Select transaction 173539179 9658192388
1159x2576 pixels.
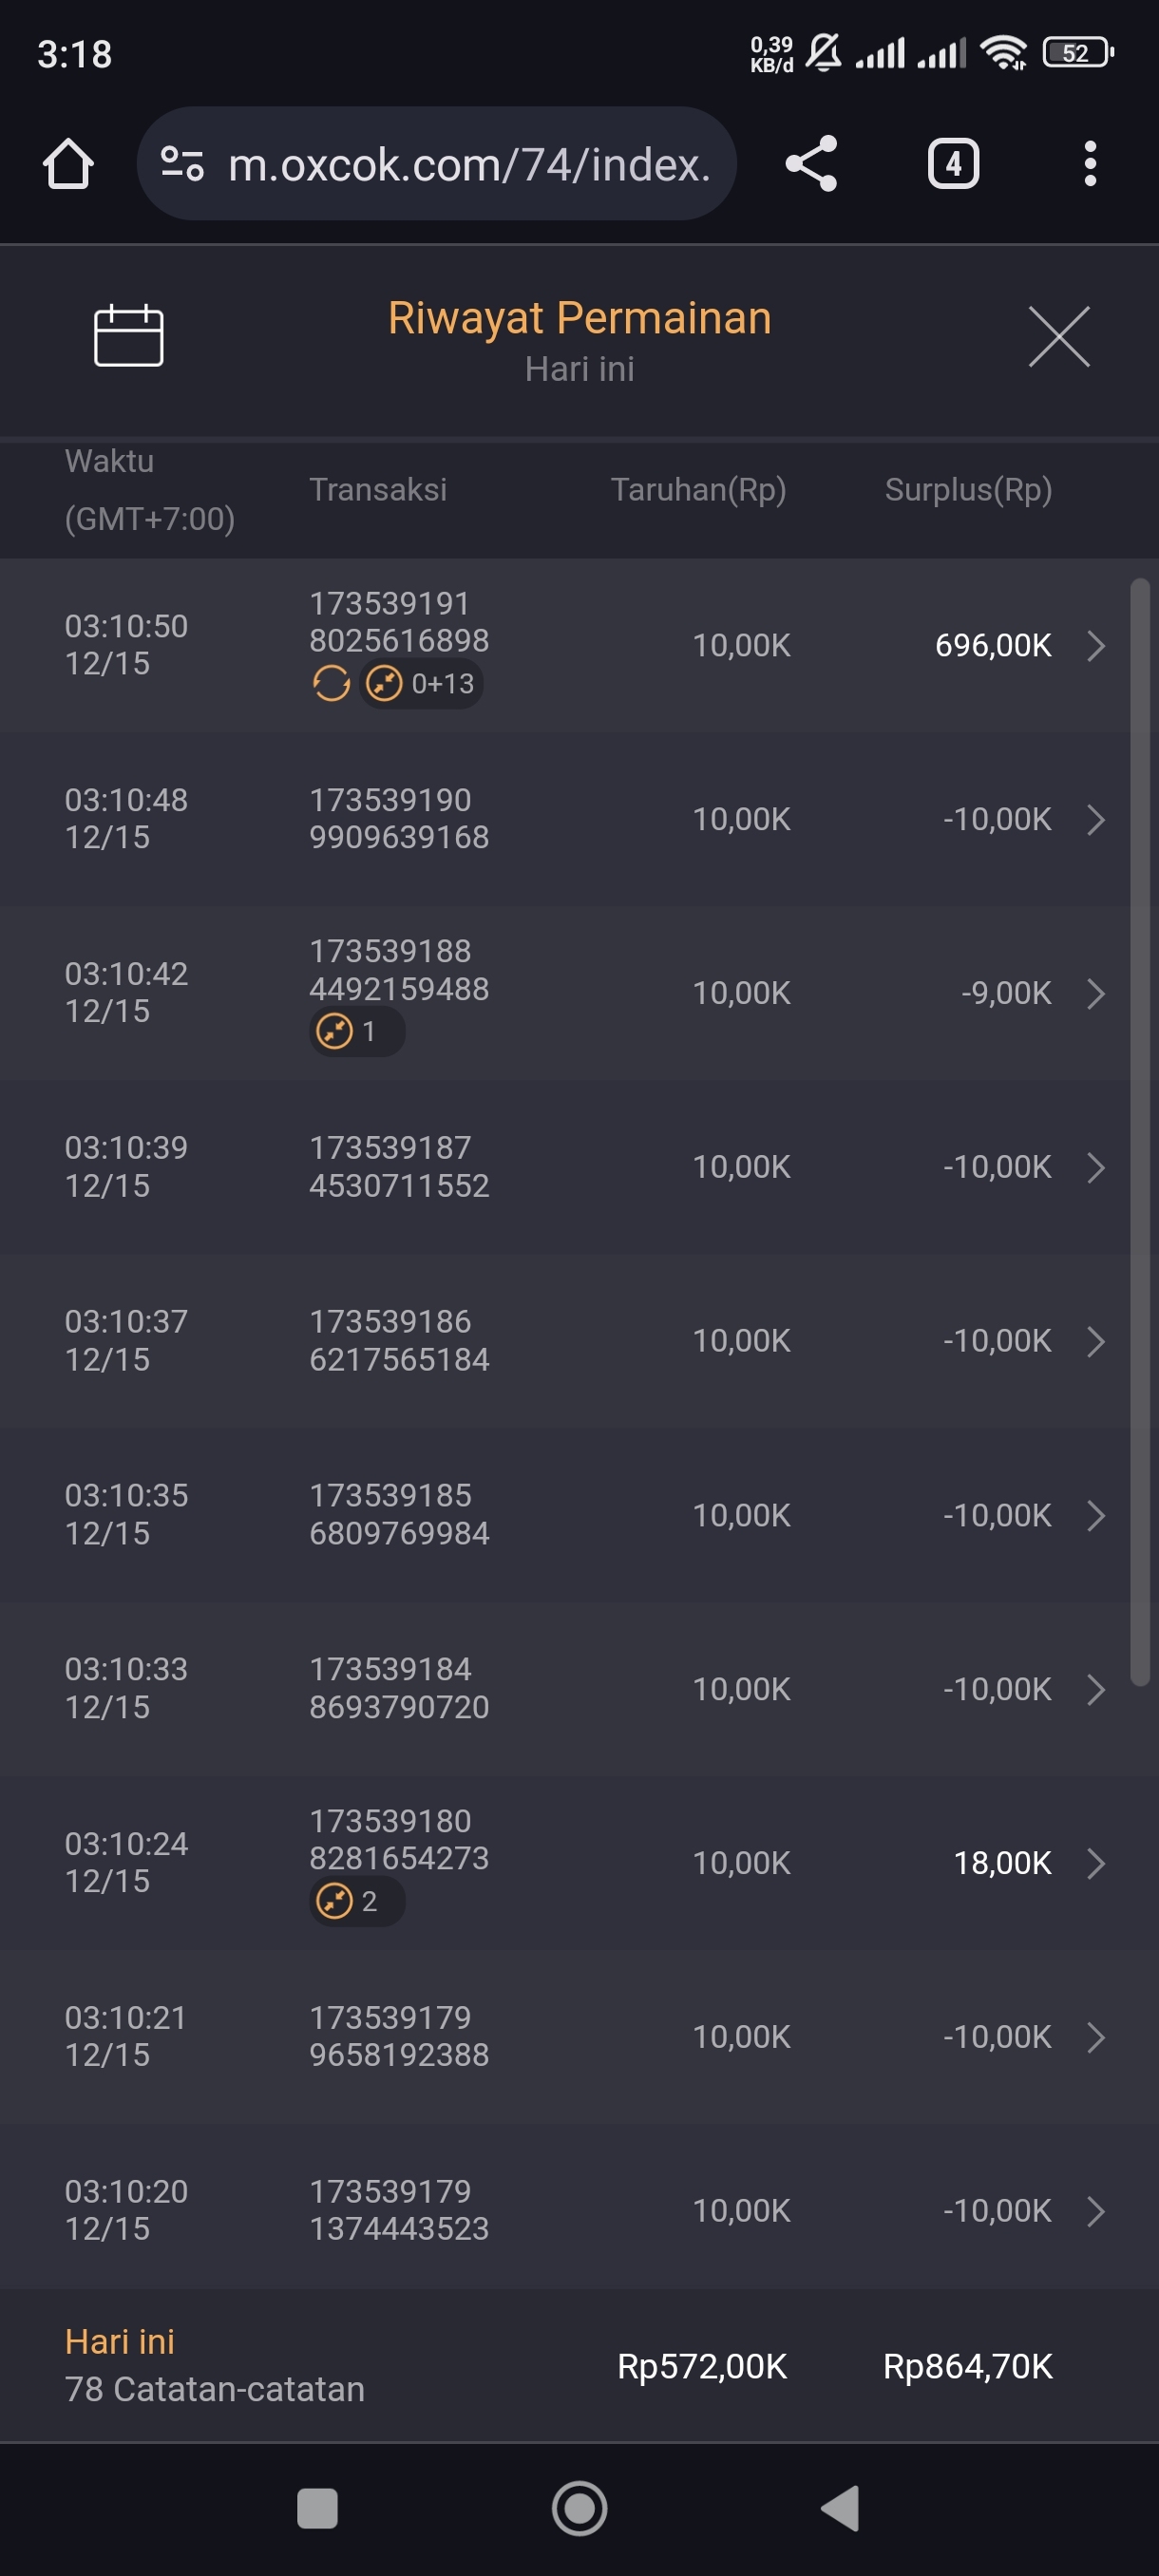pos(399,2036)
